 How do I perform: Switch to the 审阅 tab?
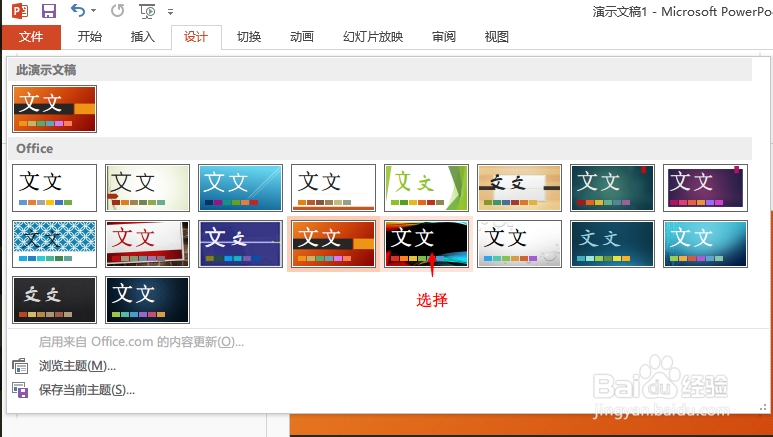(444, 37)
